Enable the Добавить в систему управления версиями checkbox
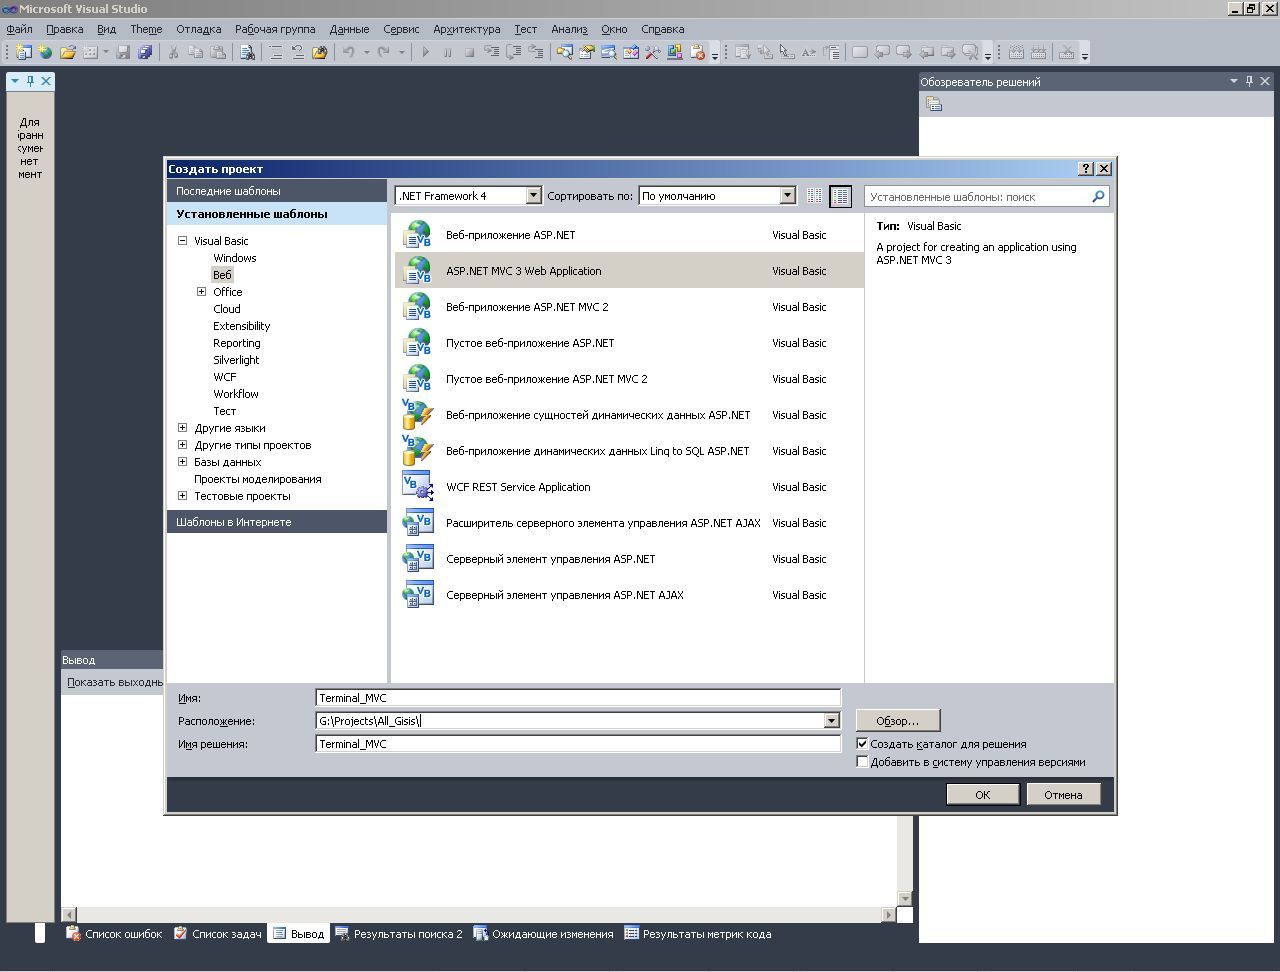The width and height of the screenshot is (1280, 972). tap(862, 762)
